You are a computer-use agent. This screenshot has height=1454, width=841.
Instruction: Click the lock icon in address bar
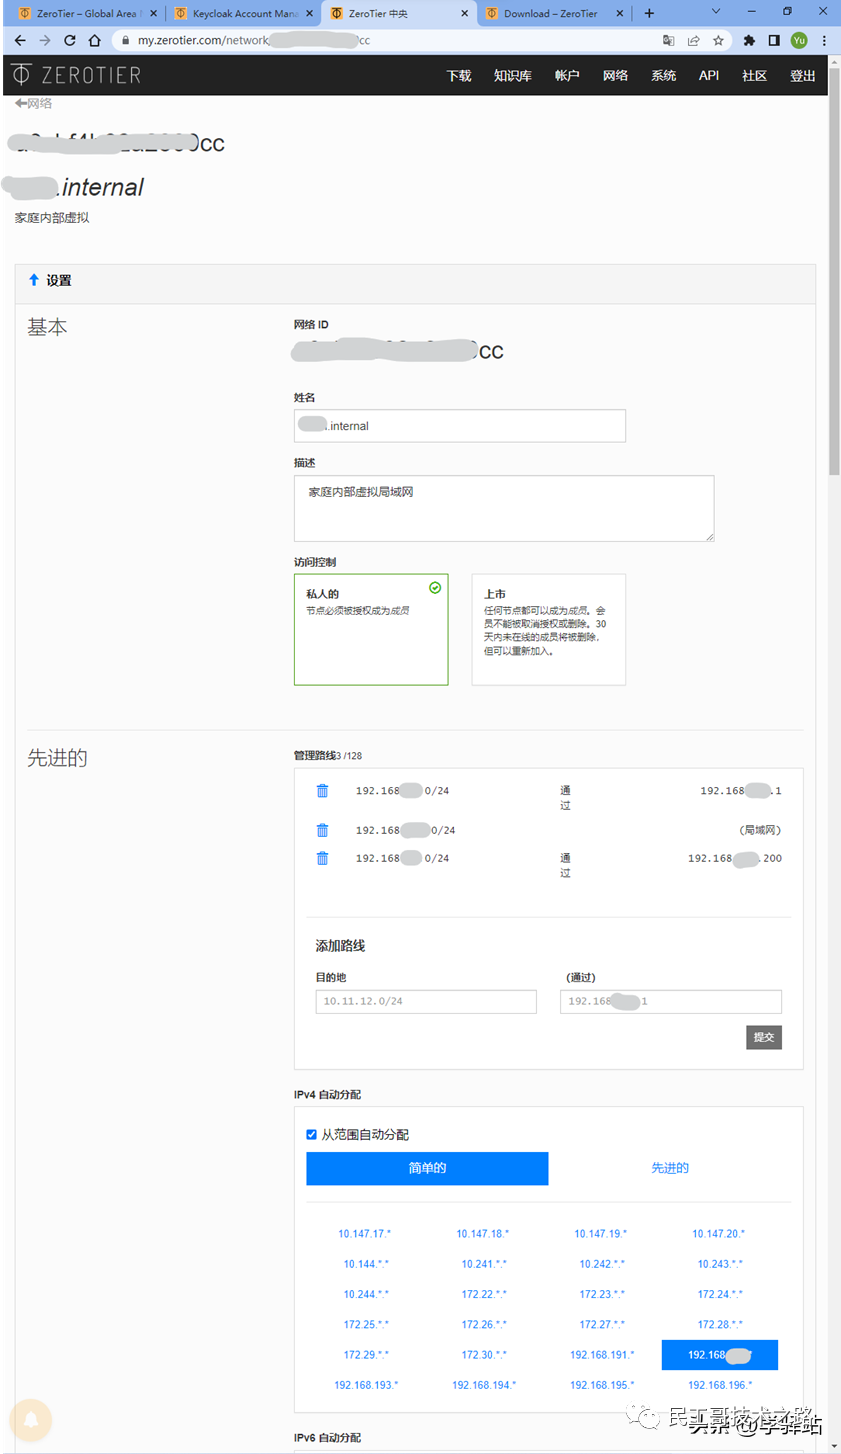pos(124,41)
